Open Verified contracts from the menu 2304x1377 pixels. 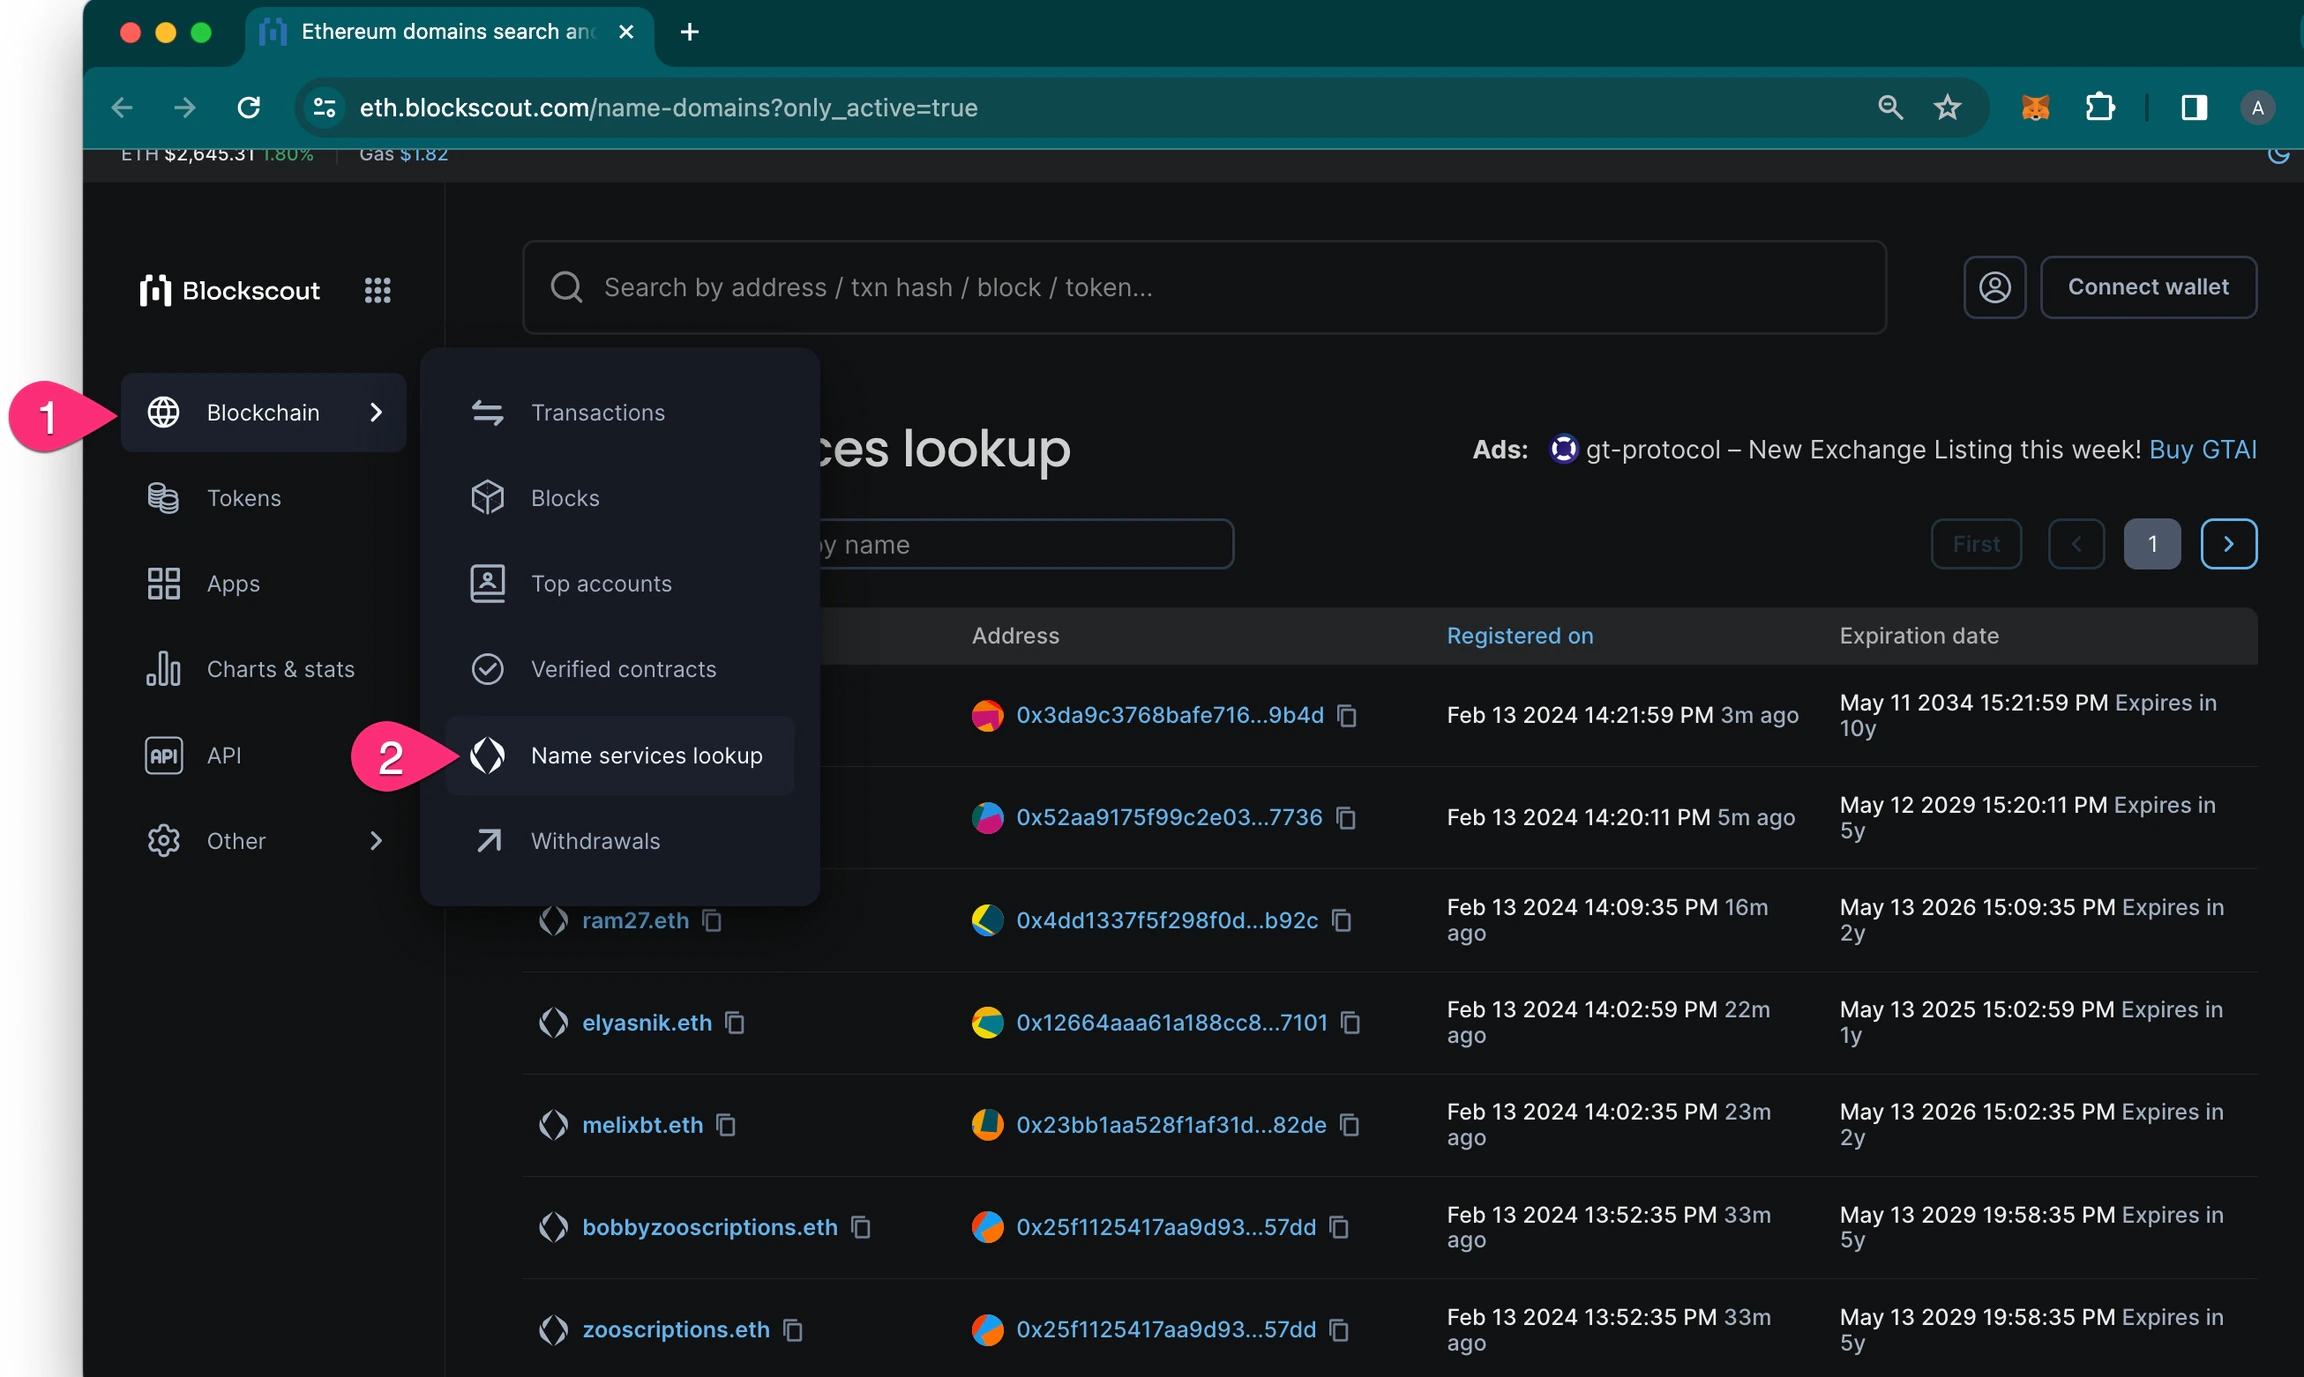point(623,669)
